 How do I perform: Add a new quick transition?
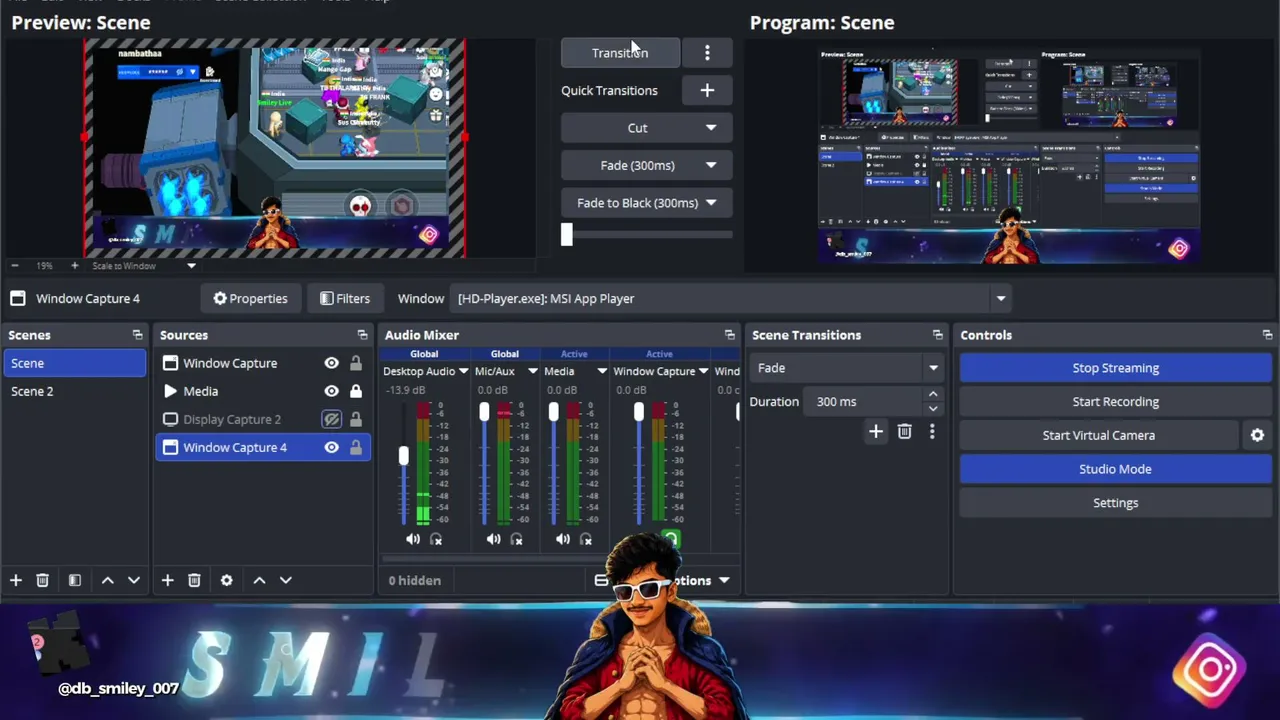point(707,90)
